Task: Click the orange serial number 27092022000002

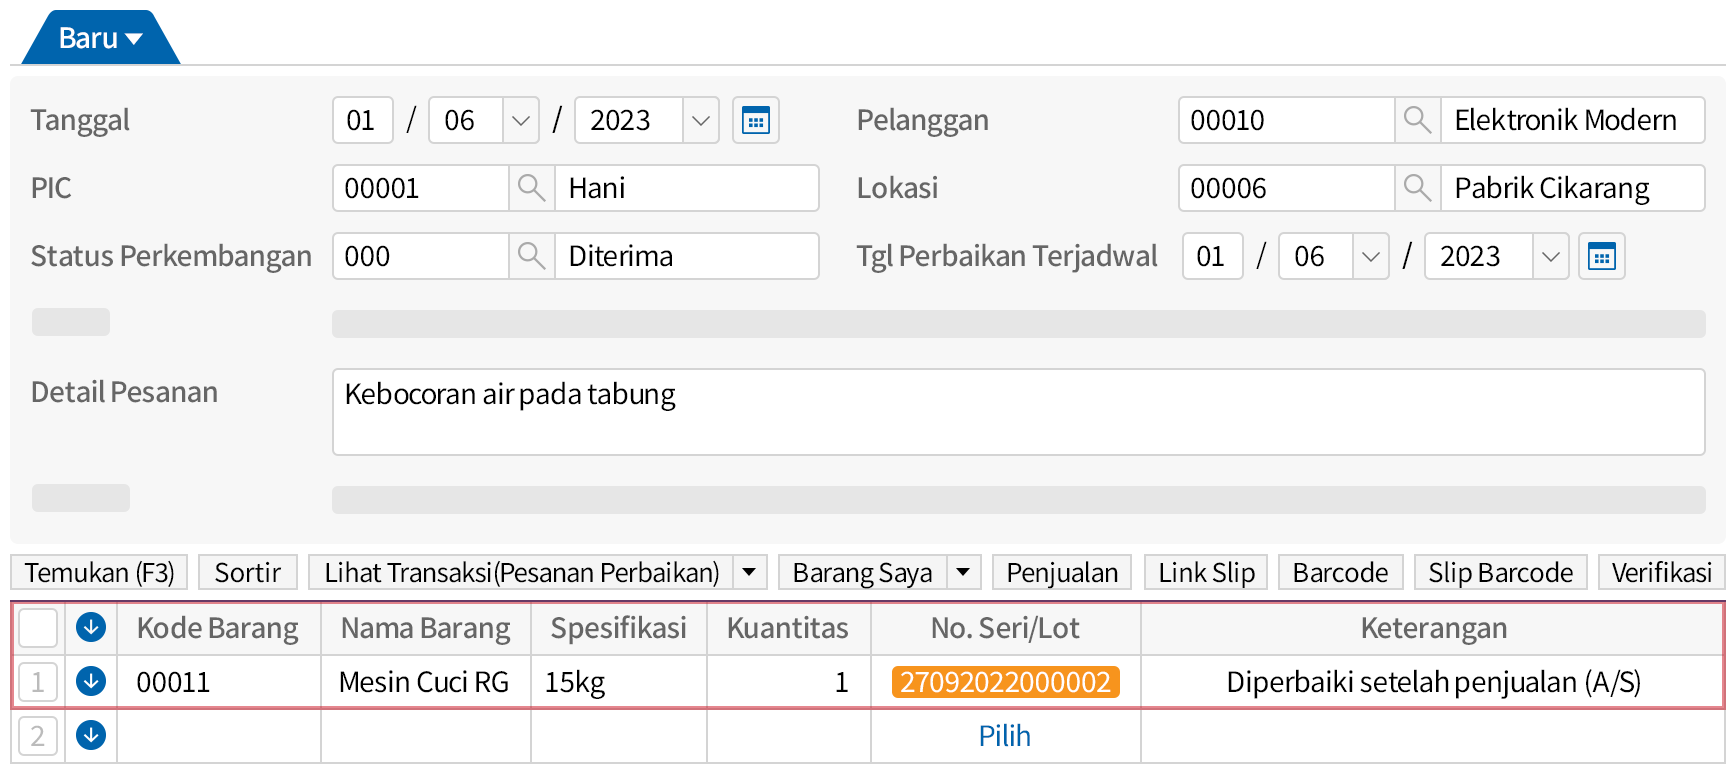Action: tap(1004, 682)
